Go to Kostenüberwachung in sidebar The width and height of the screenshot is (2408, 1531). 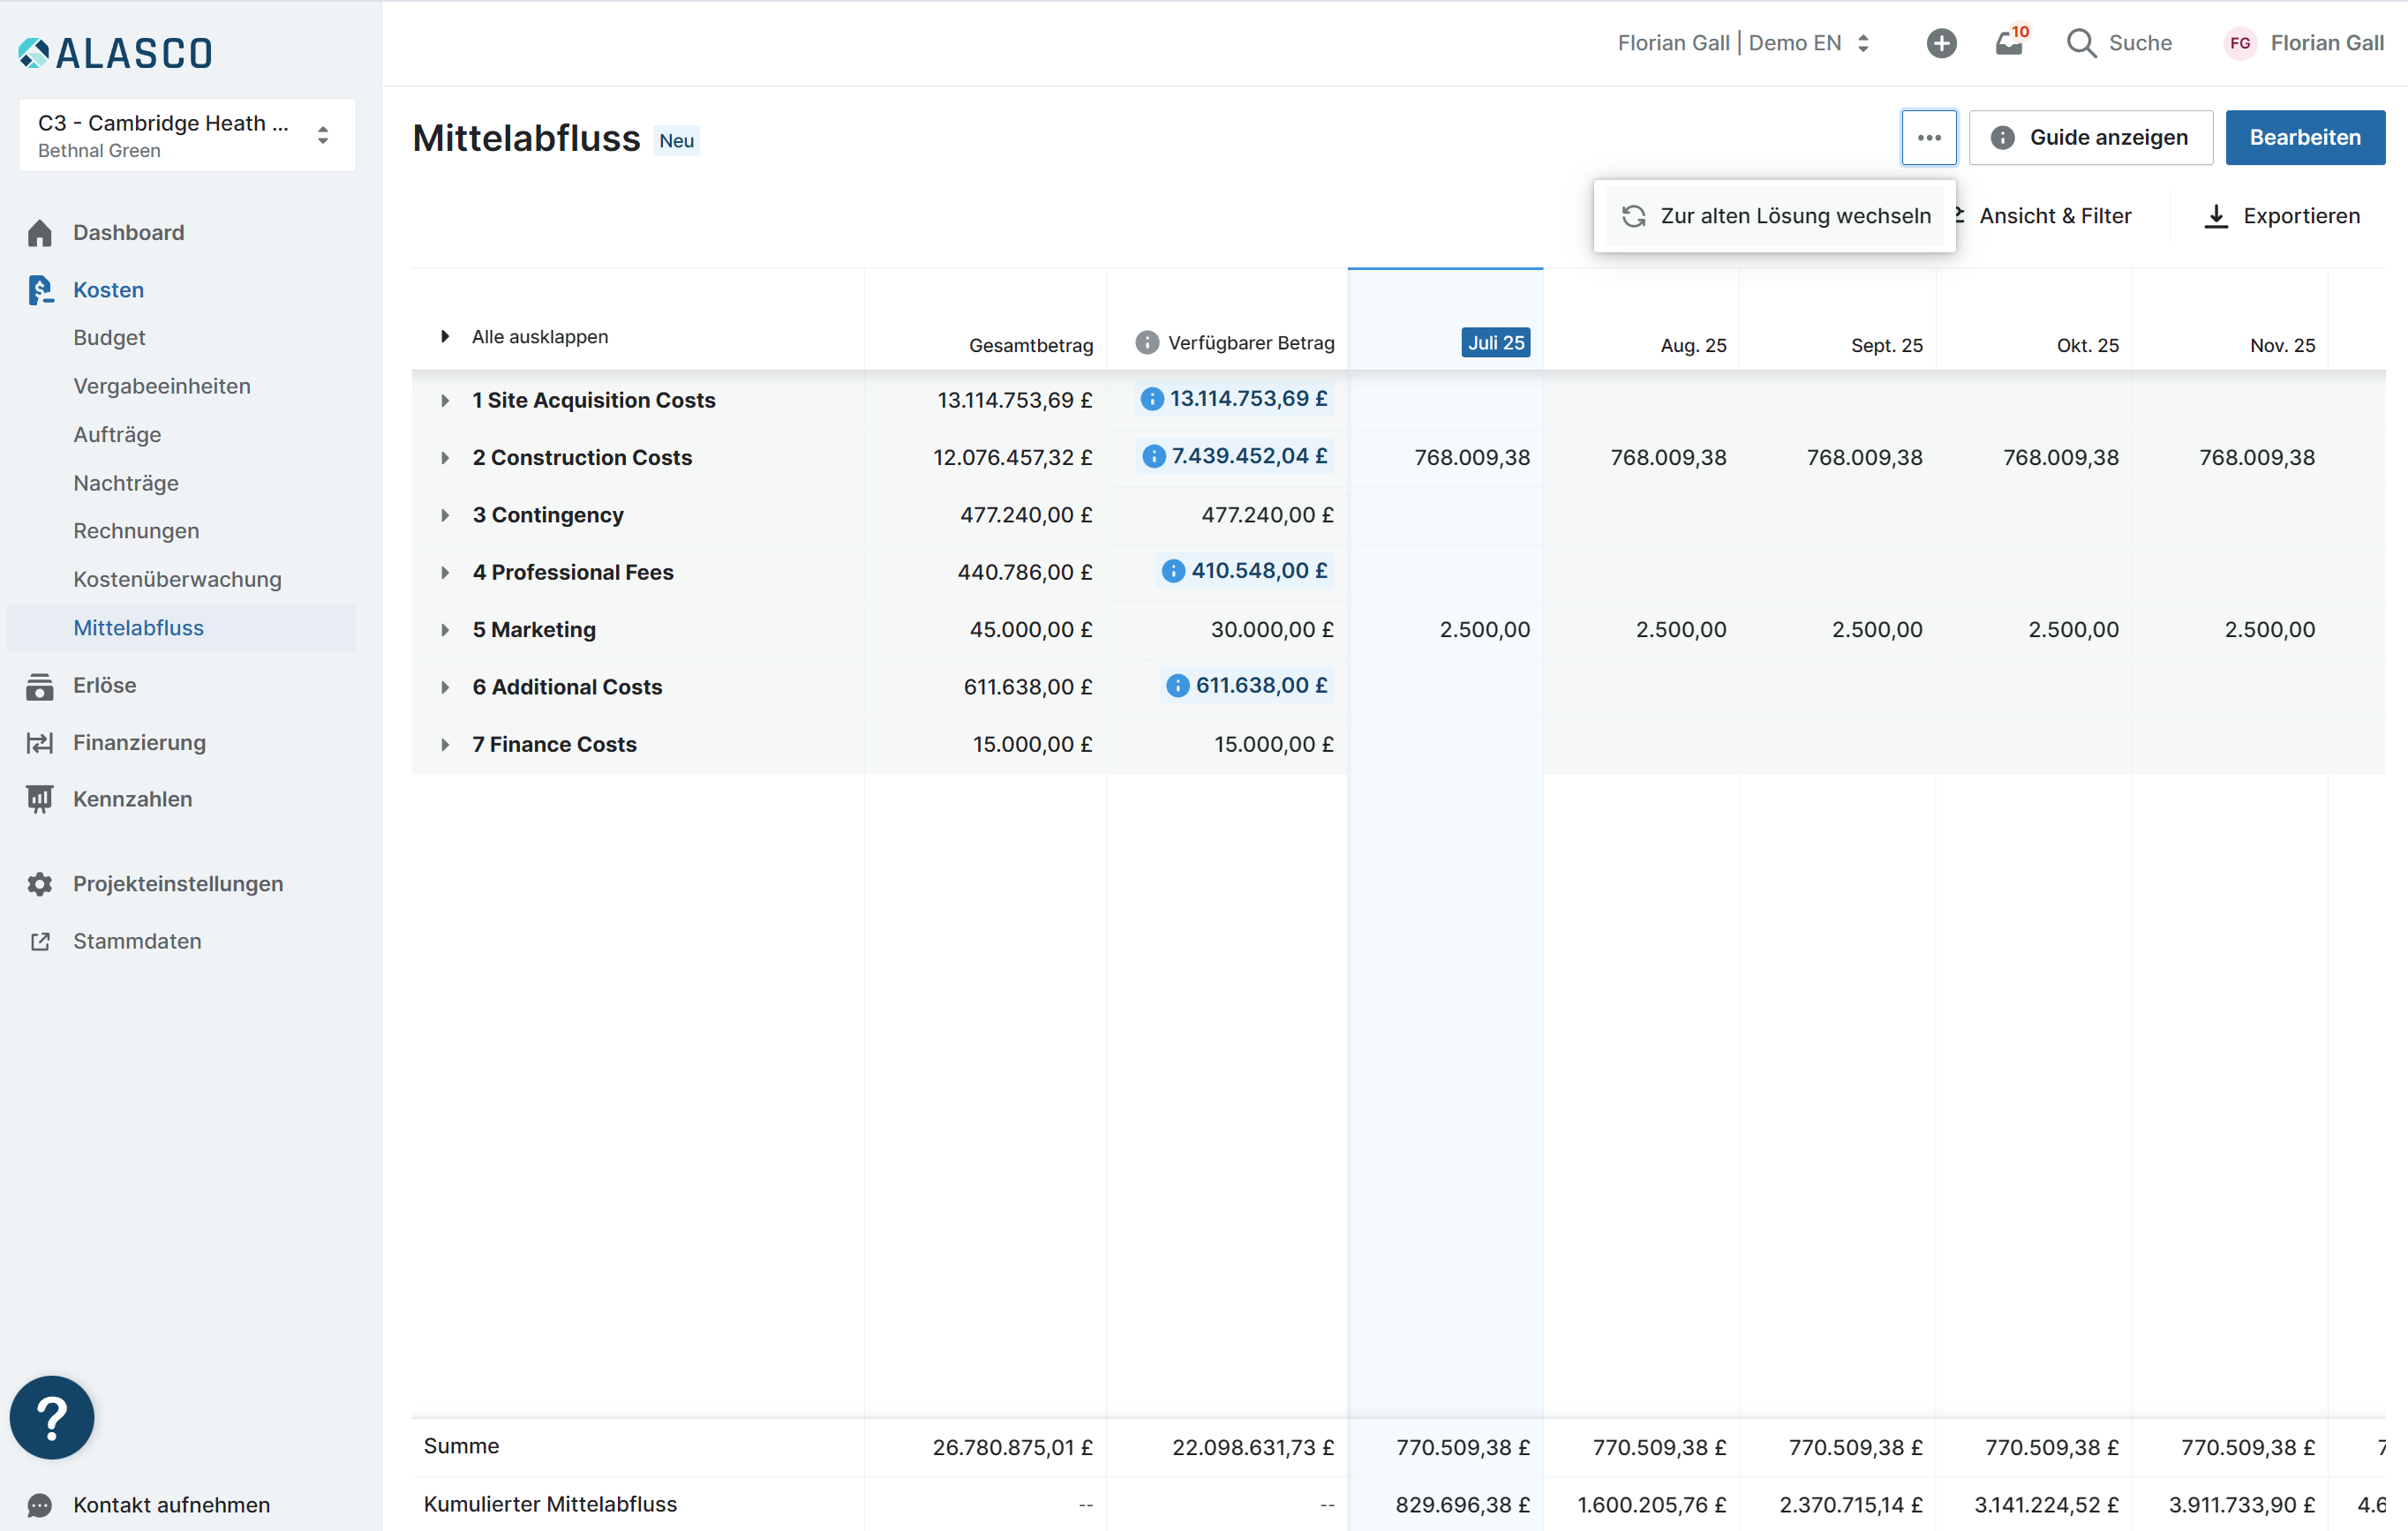pos(177,579)
